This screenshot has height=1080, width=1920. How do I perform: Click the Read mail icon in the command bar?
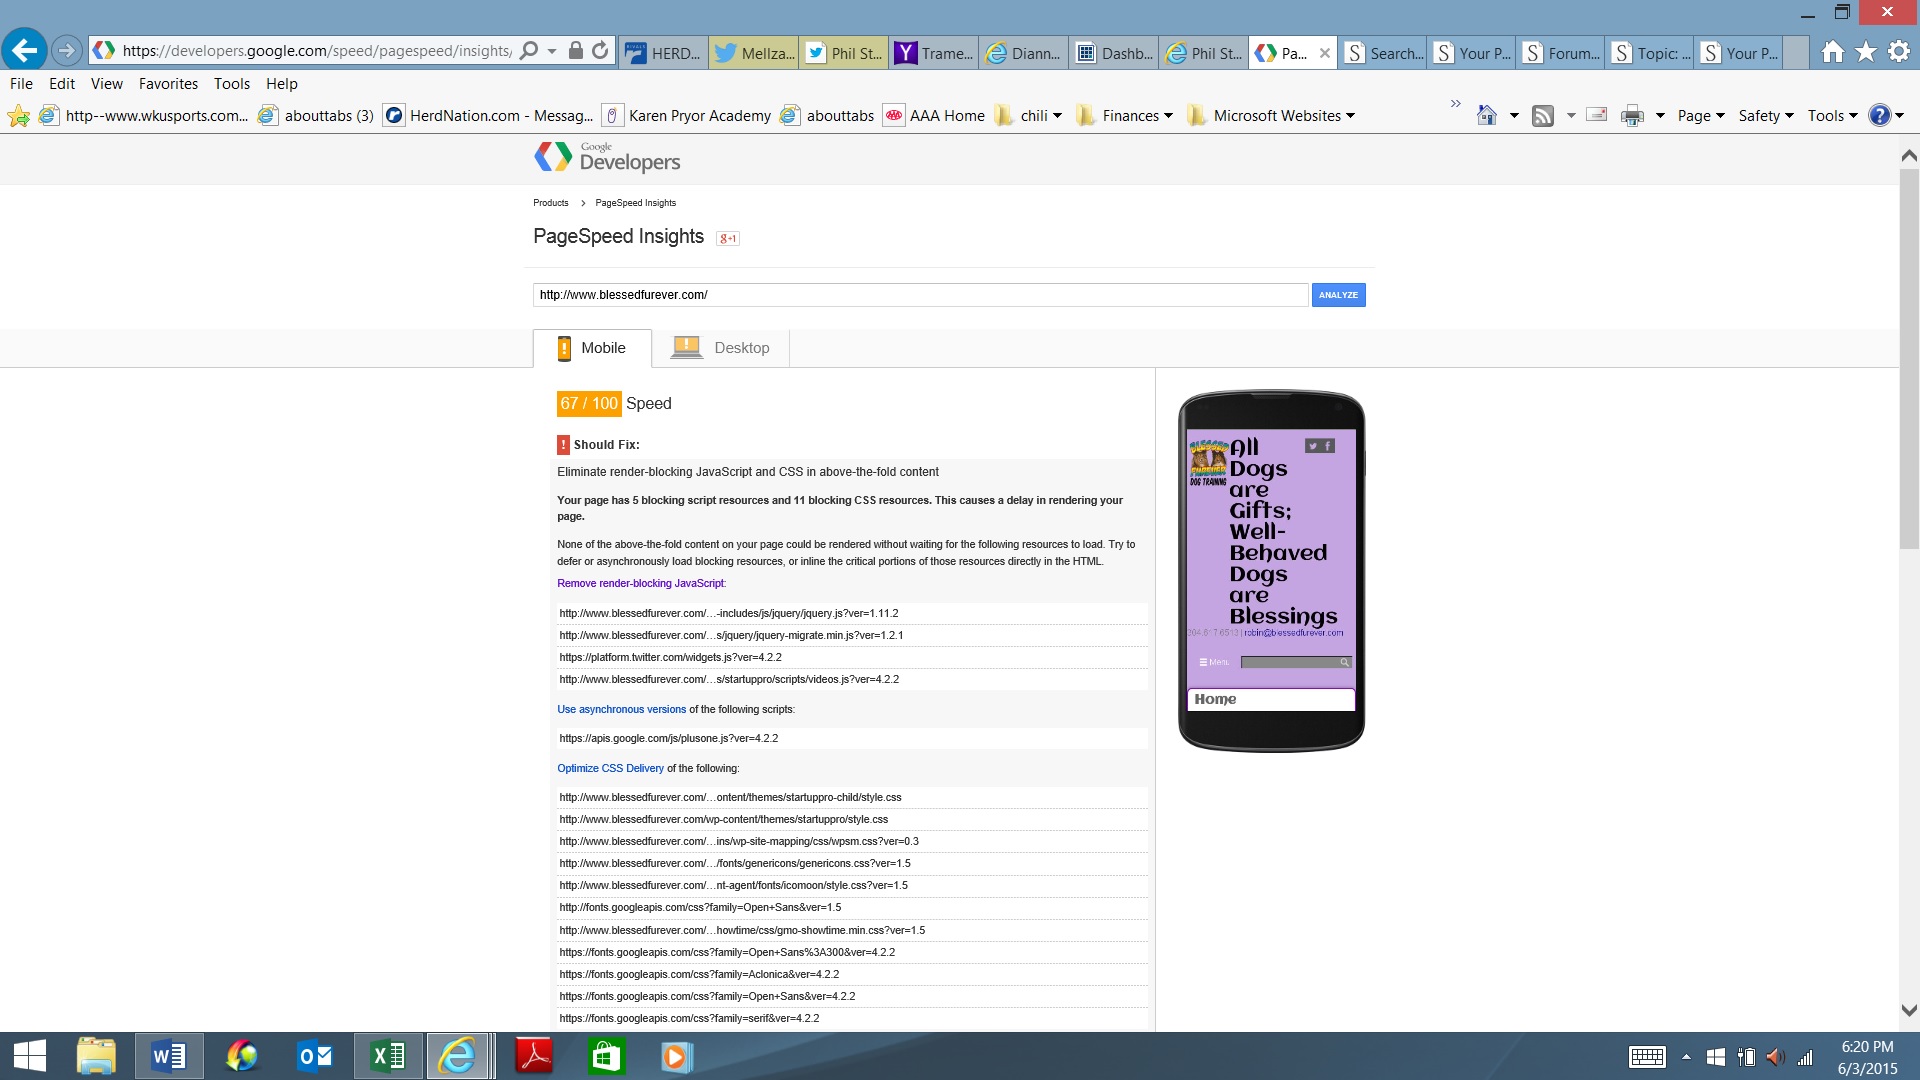tap(1597, 116)
